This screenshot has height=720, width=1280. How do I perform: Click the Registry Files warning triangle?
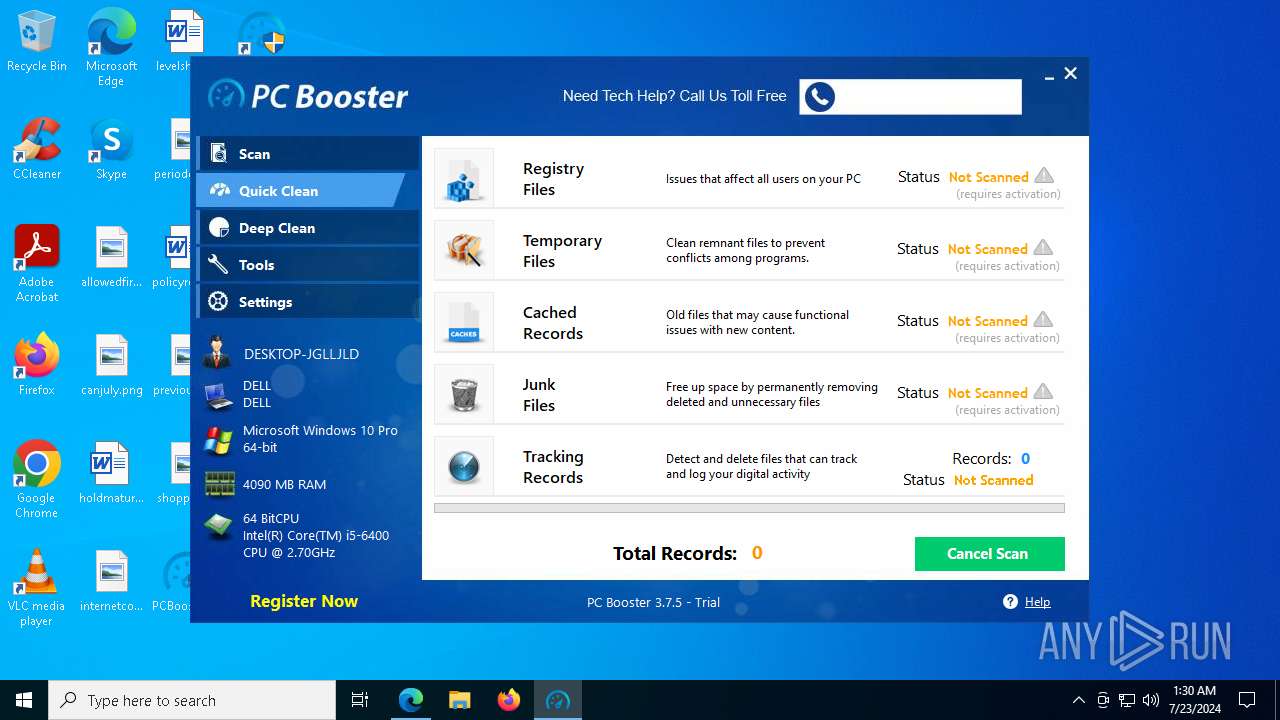click(x=1043, y=176)
